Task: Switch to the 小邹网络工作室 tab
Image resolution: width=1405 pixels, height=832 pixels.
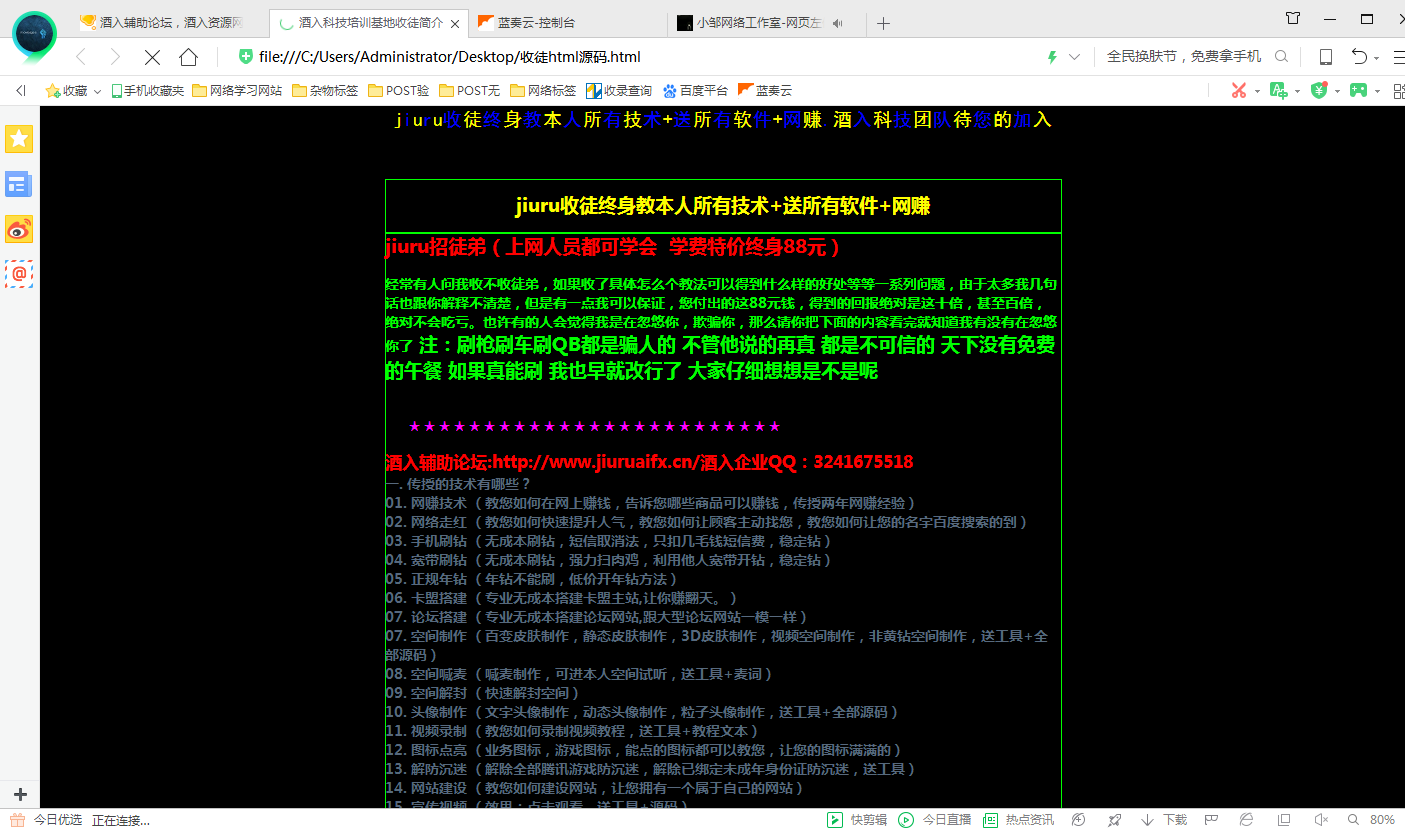Action: tap(766, 22)
